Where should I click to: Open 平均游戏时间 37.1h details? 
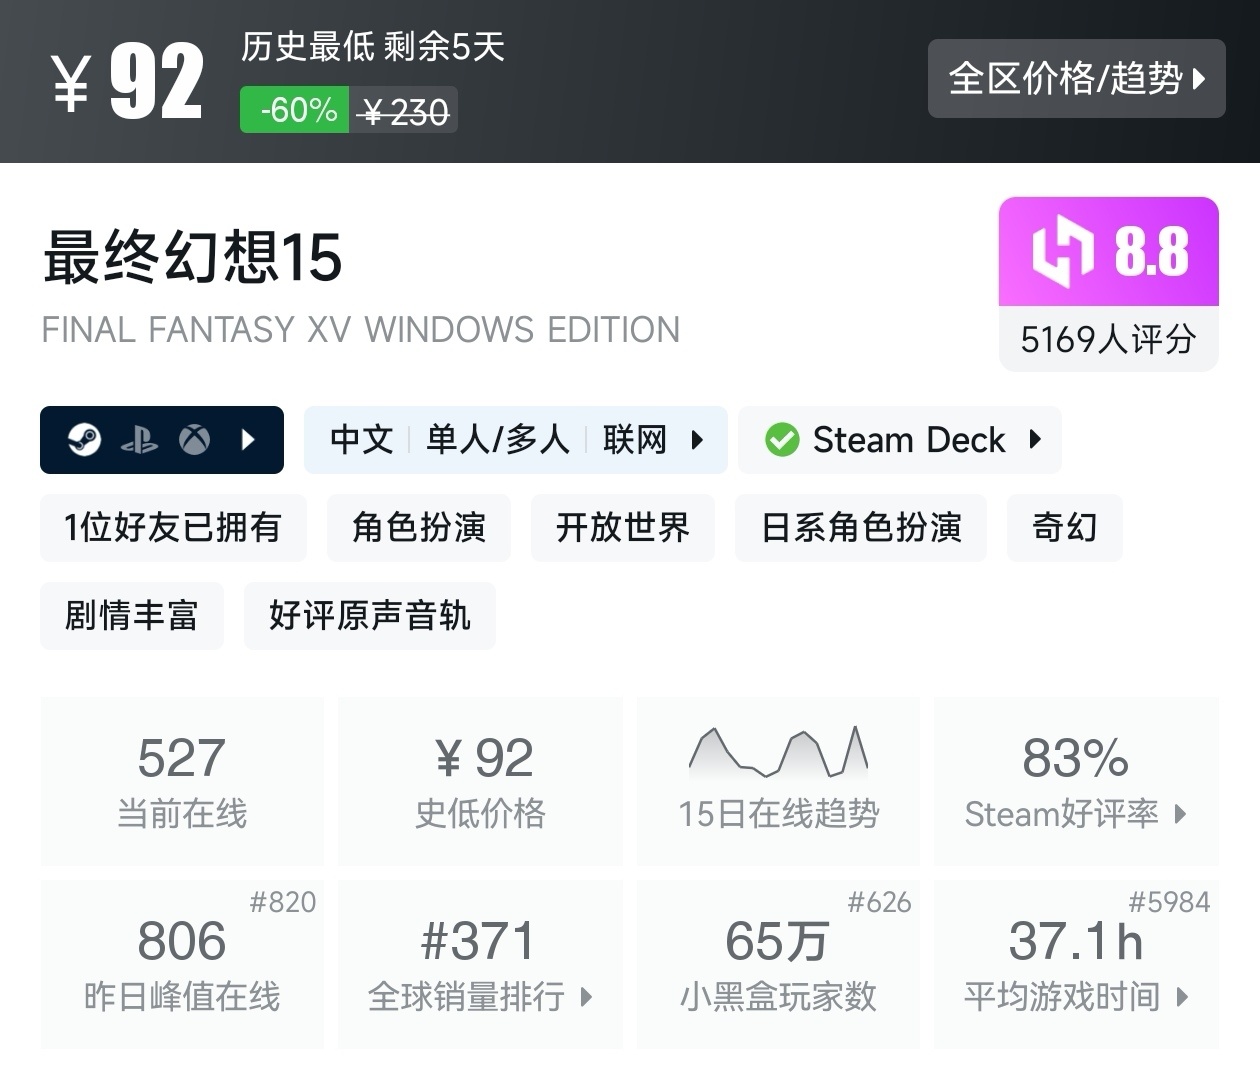tap(1075, 964)
